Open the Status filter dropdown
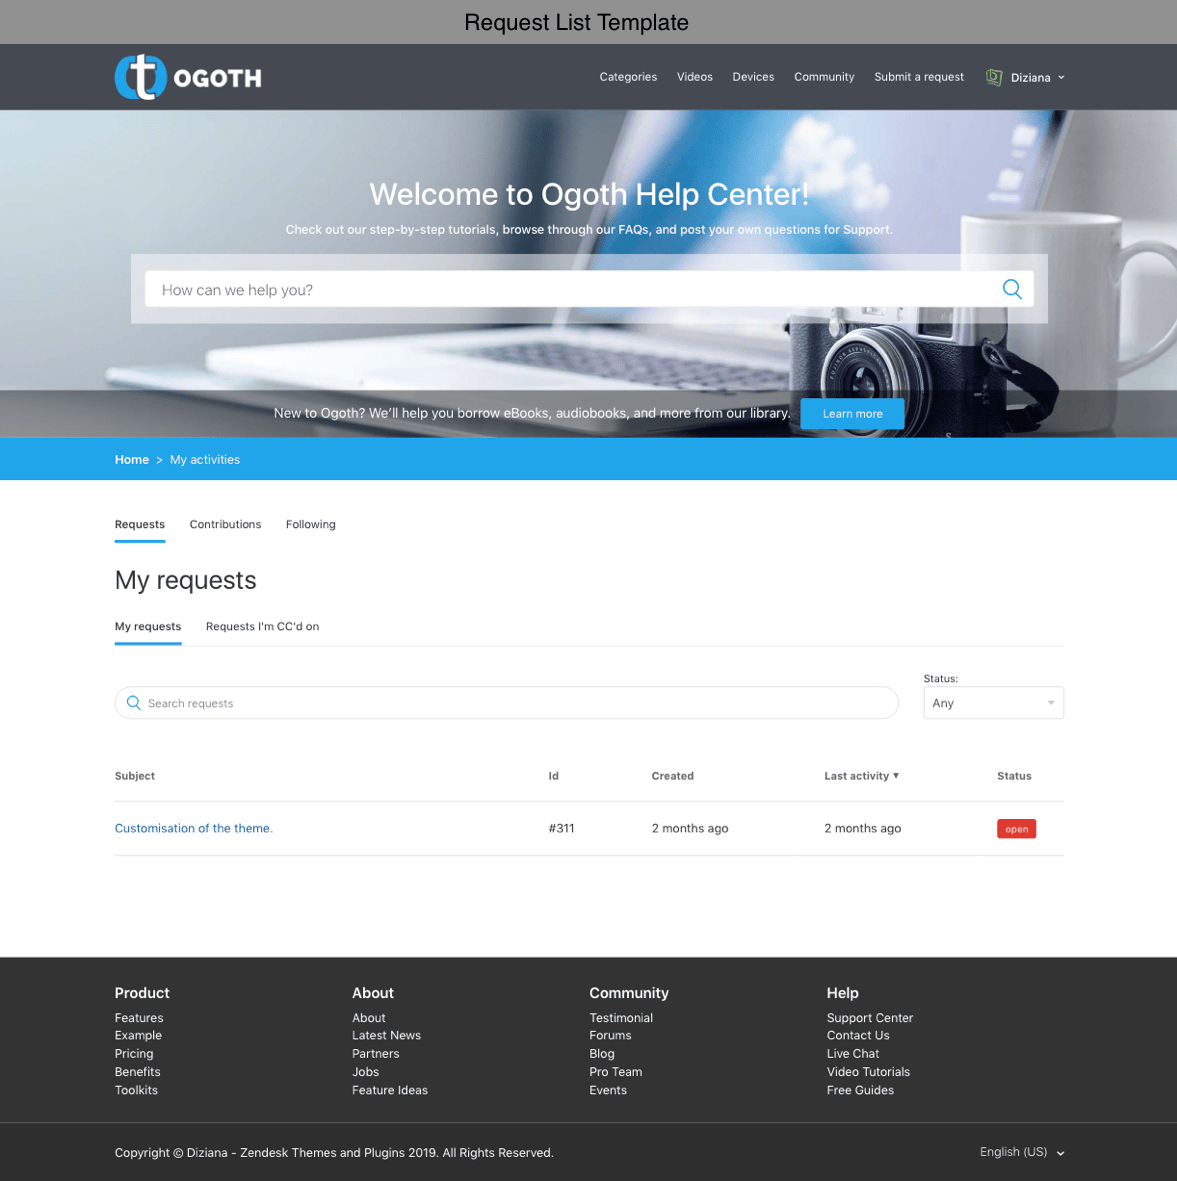The width and height of the screenshot is (1177, 1181). (x=992, y=703)
